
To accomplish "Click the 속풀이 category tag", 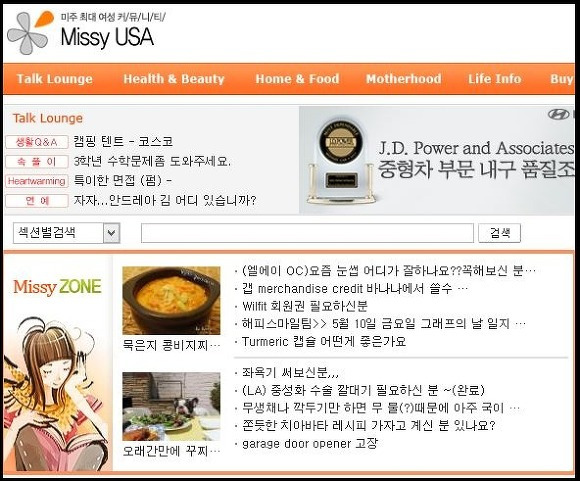I will tap(37, 162).
